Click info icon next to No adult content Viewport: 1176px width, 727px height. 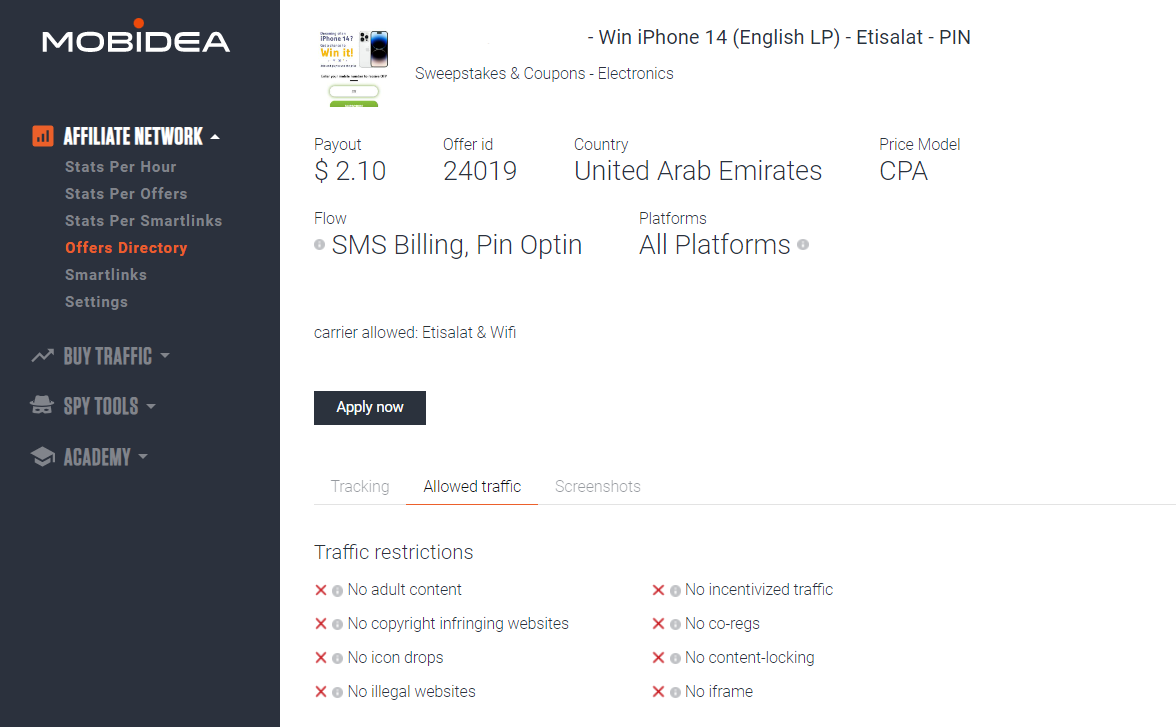[338, 591]
